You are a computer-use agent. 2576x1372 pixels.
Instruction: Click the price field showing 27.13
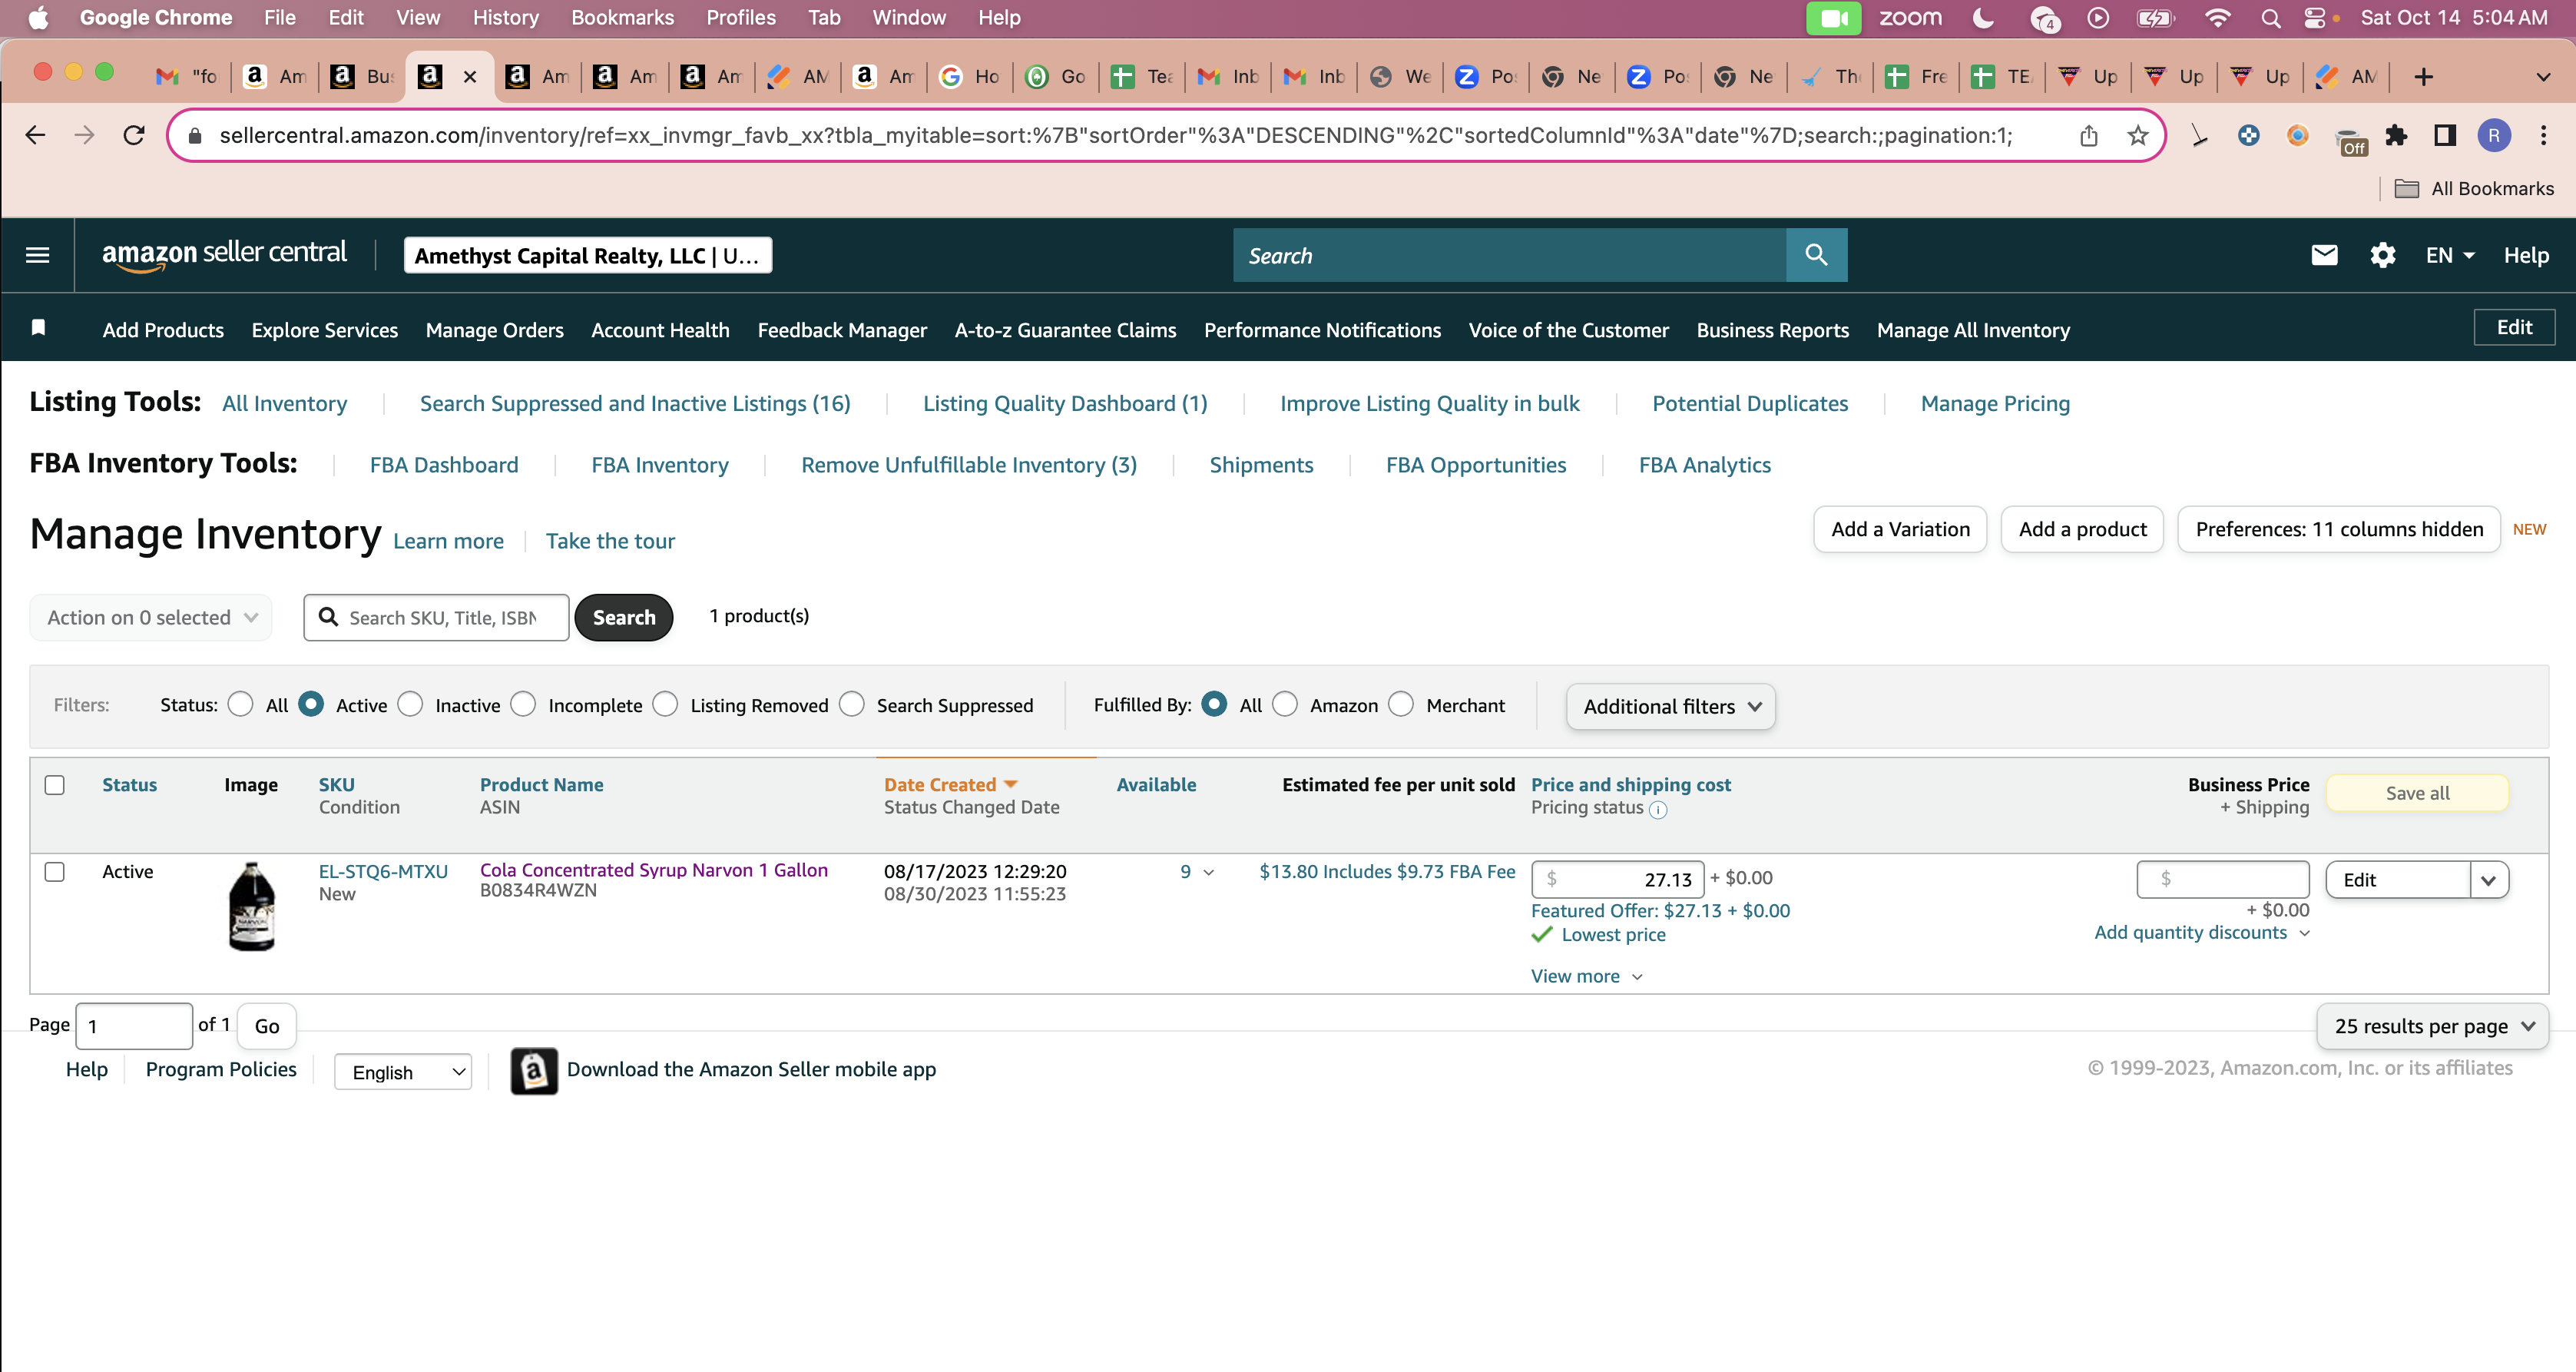pyautogui.click(x=1617, y=879)
